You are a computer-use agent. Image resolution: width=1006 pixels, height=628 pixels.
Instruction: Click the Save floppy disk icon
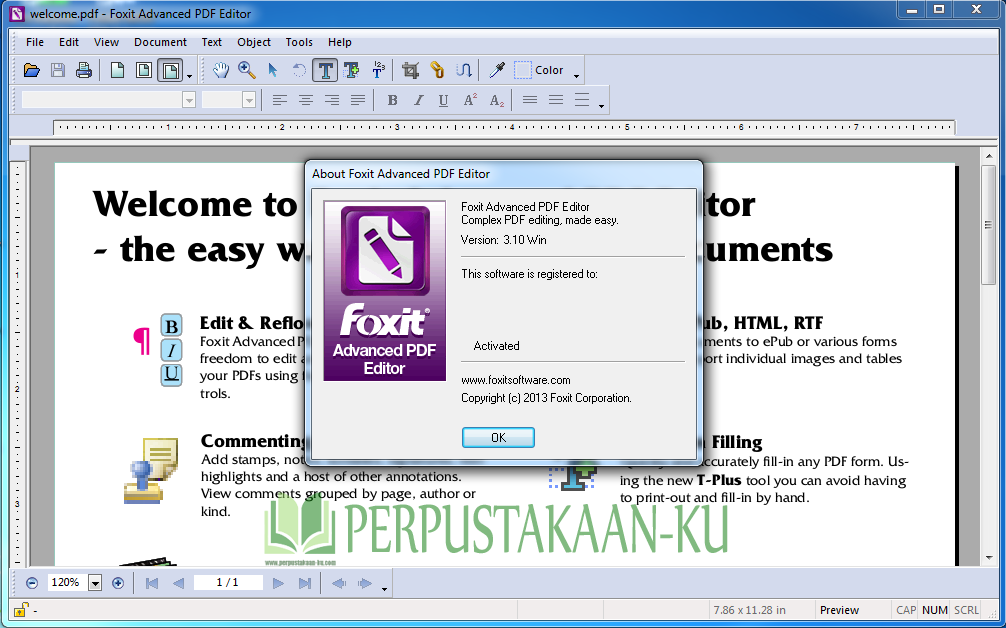(58, 70)
